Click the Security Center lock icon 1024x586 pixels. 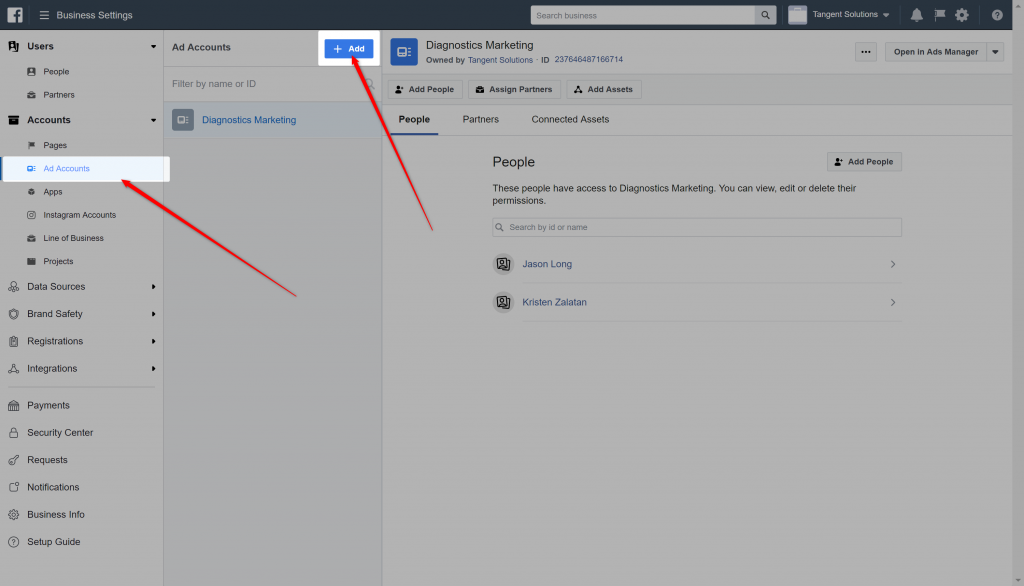(14, 432)
